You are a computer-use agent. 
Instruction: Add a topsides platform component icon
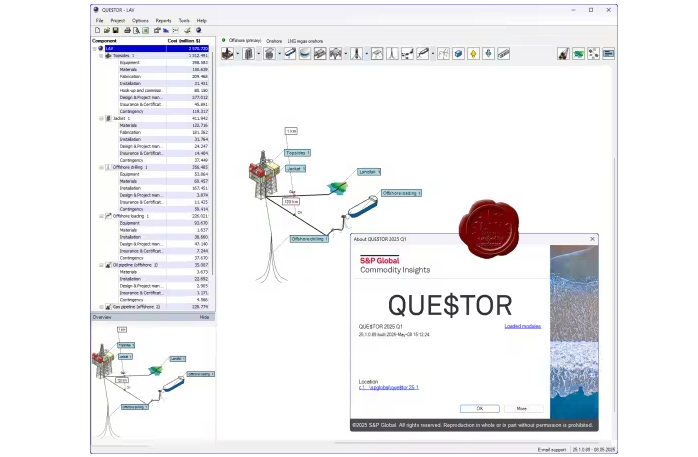tap(227, 54)
